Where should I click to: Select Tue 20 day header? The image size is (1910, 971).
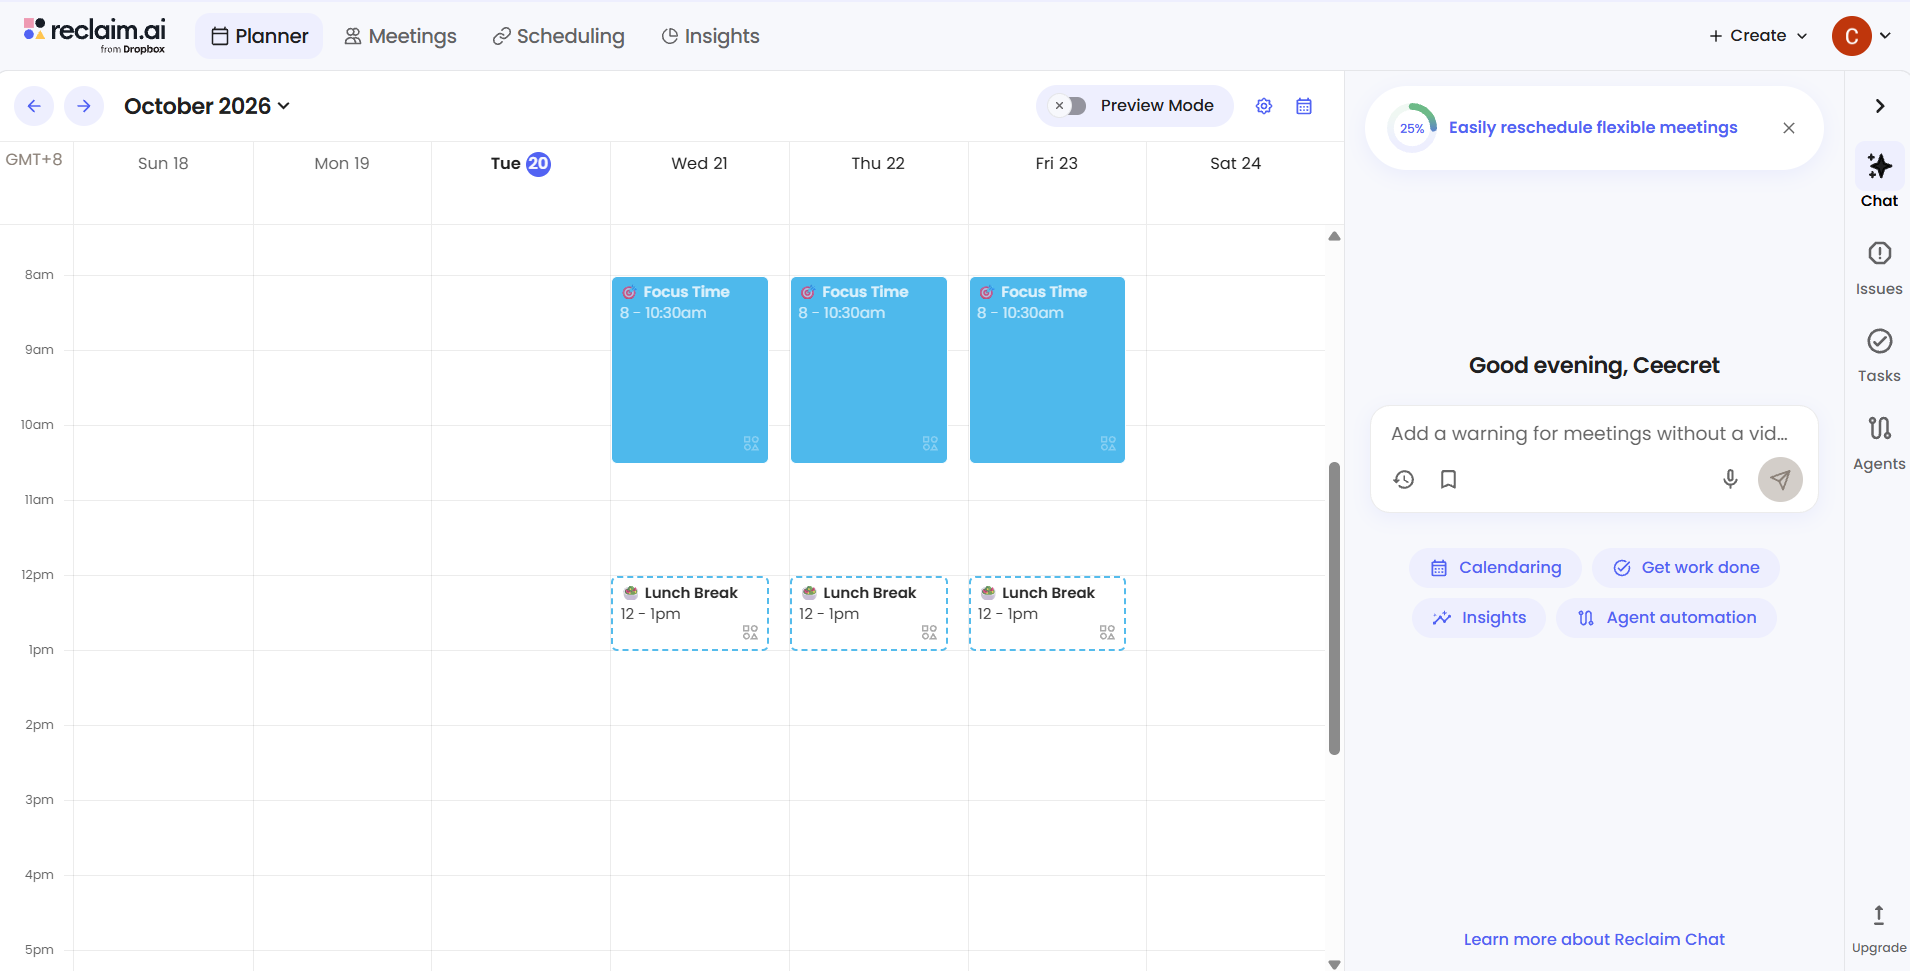coord(520,163)
